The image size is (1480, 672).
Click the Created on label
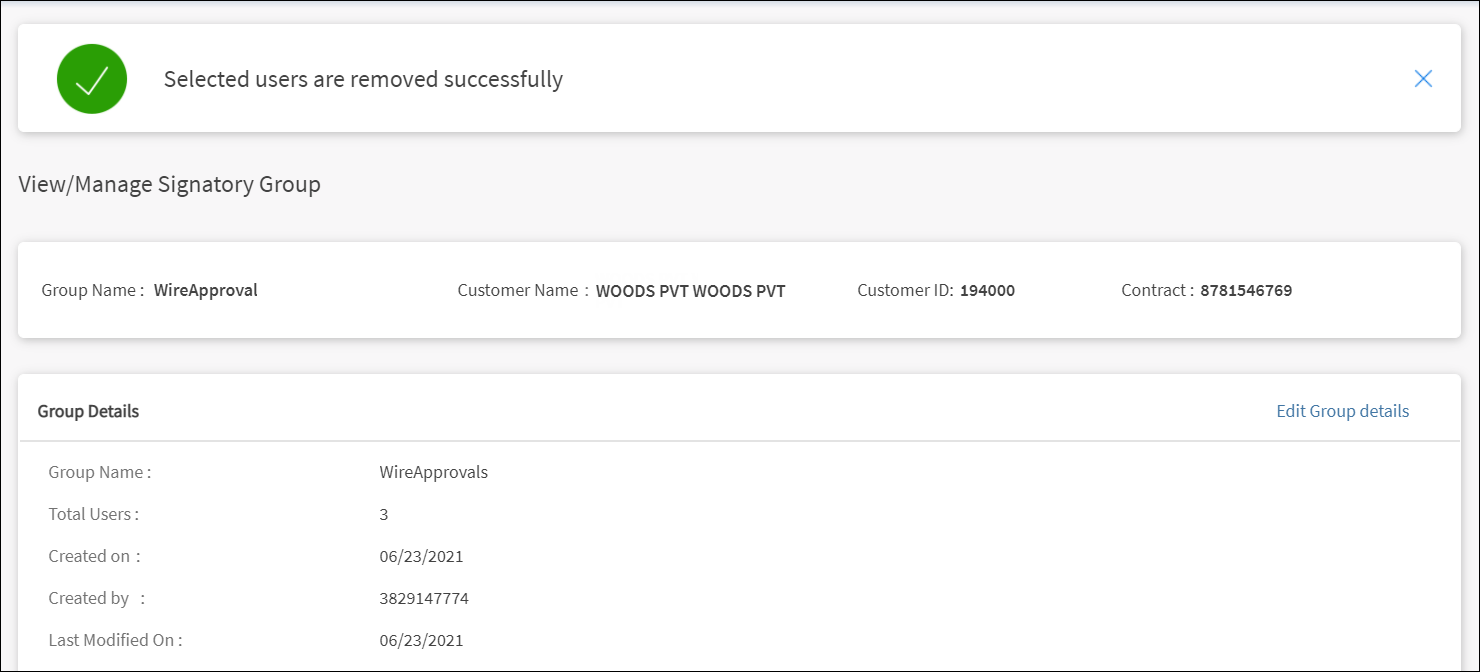click(x=94, y=556)
